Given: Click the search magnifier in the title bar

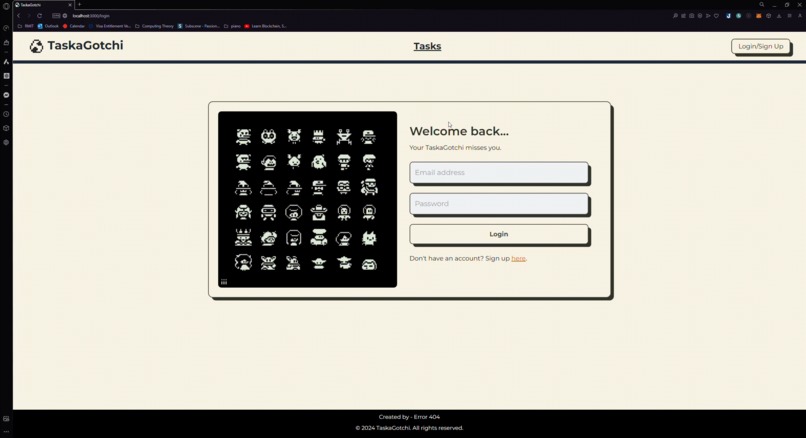Looking at the screenshot, I should [761, 5].
